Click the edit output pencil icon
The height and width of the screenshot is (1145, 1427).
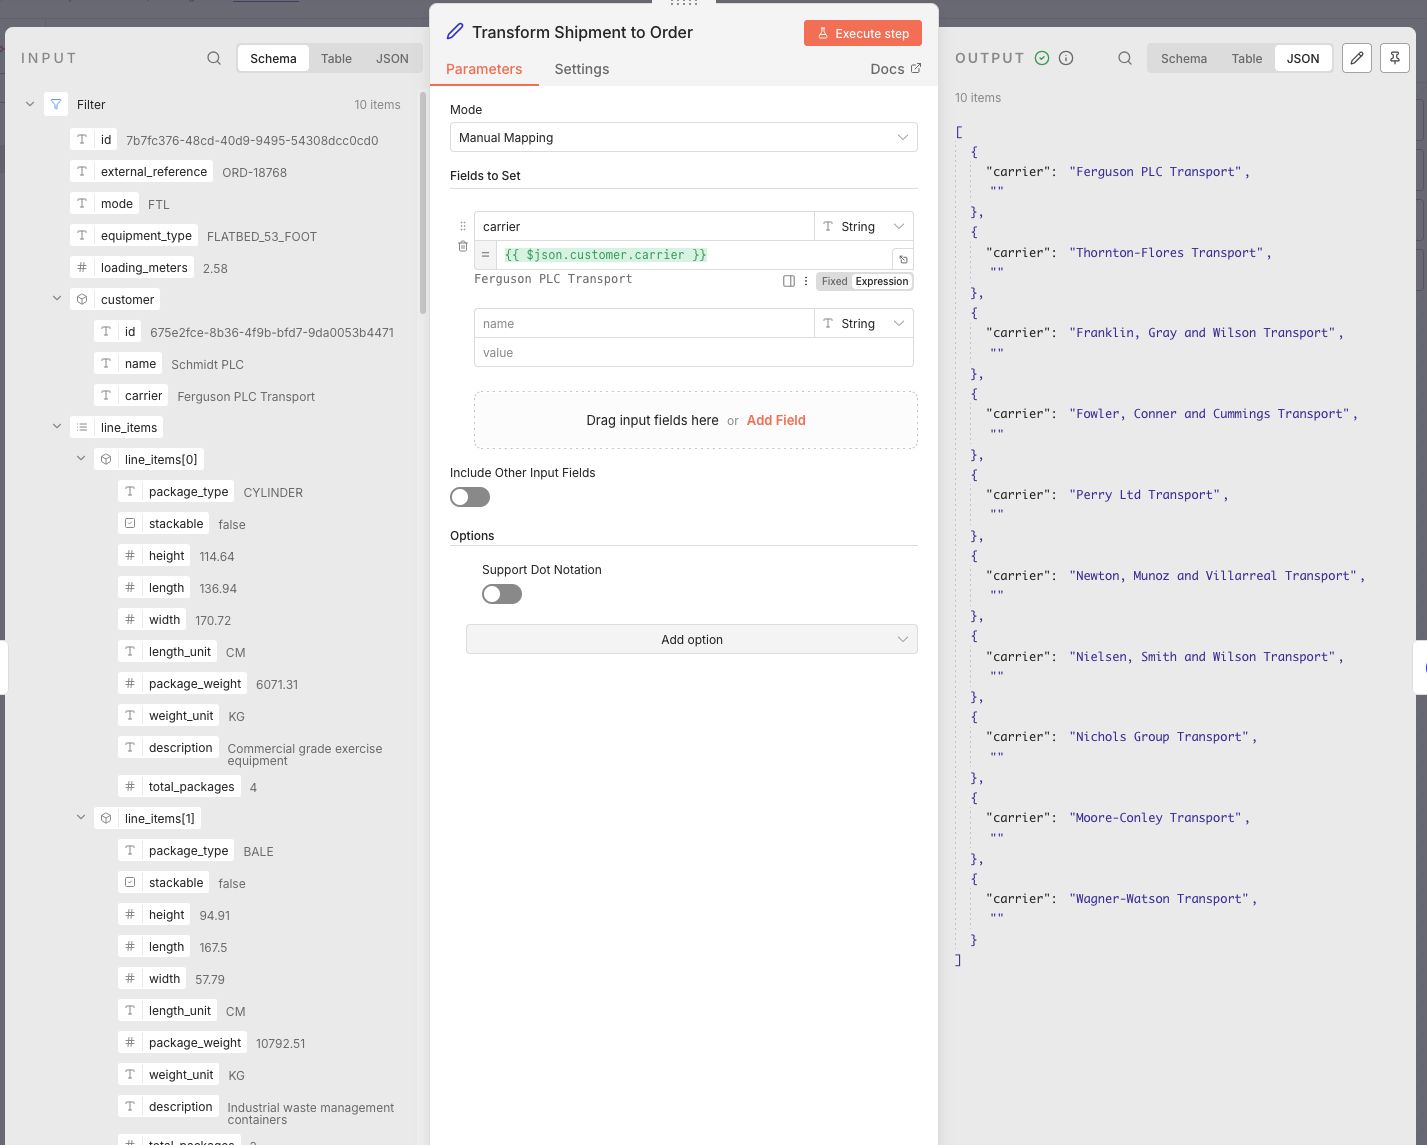(1356, 58)
